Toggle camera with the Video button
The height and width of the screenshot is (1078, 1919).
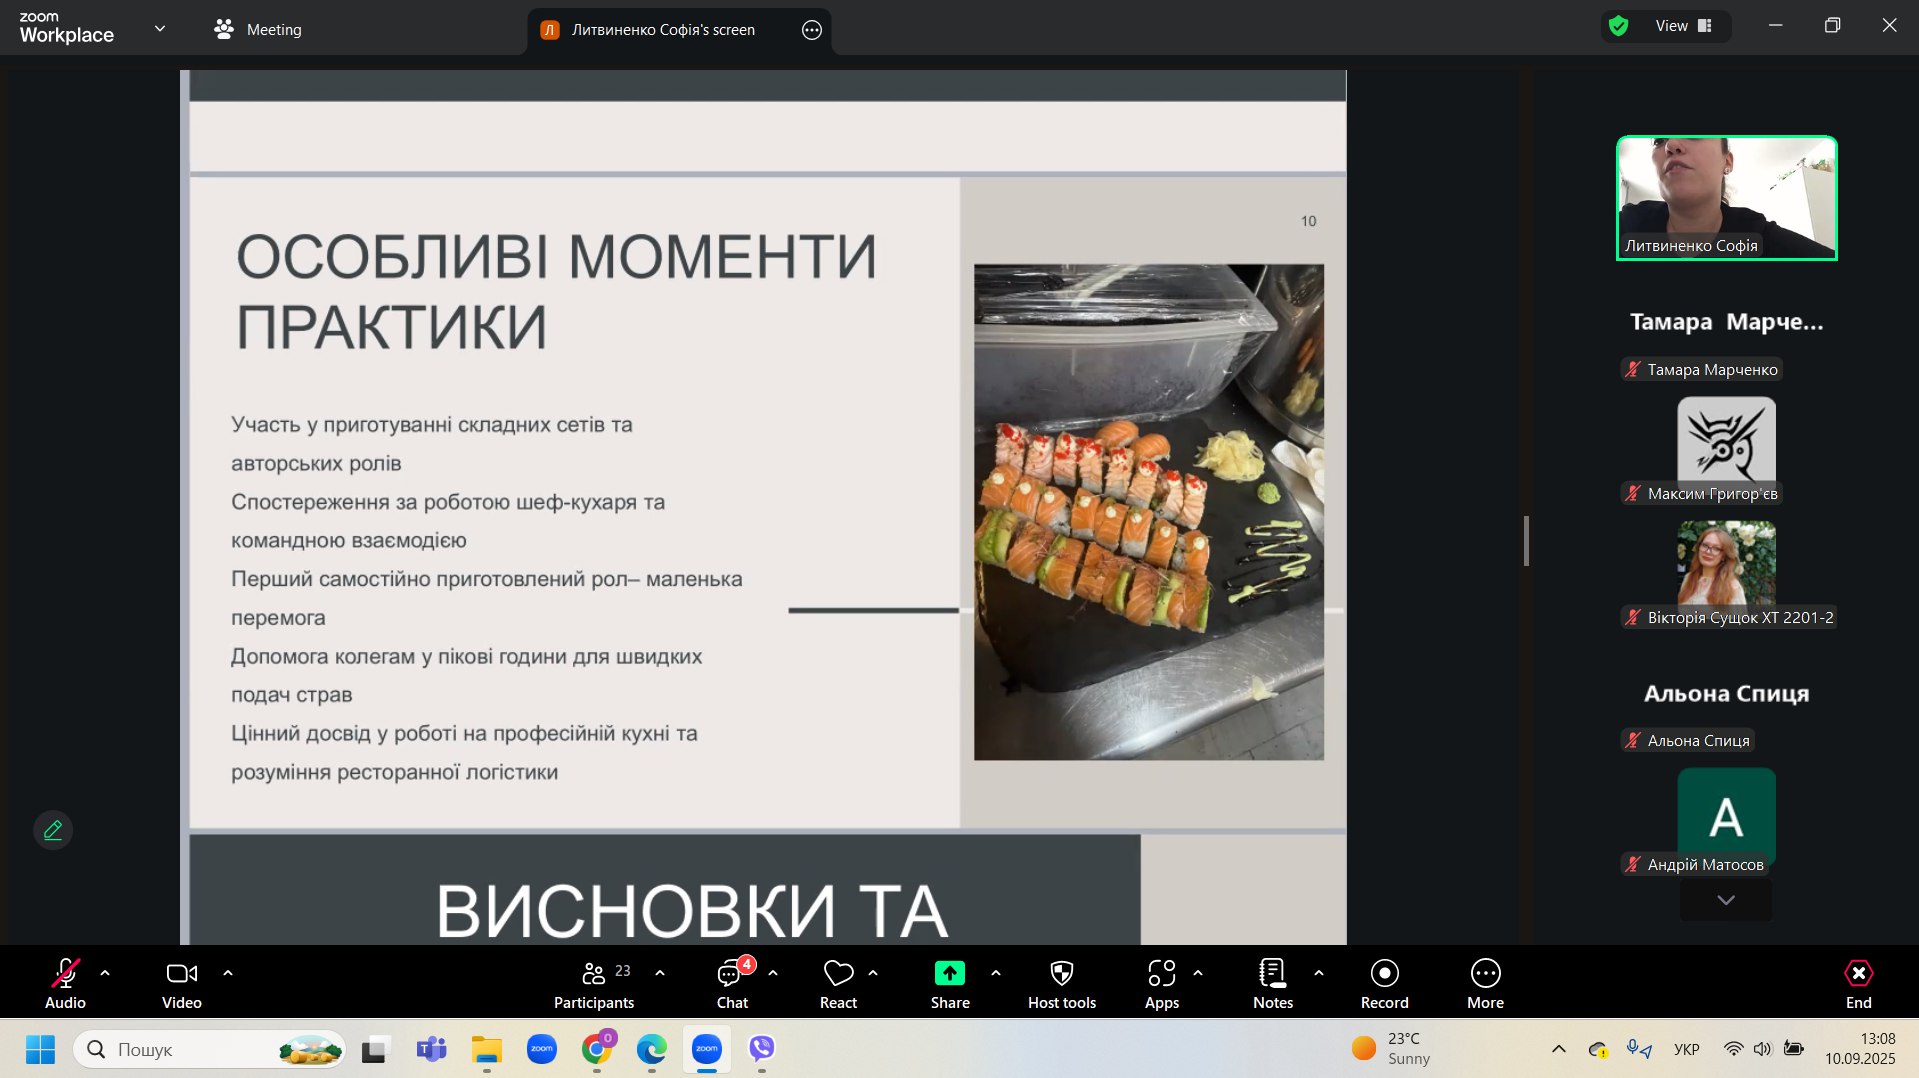tap(182, 983)
